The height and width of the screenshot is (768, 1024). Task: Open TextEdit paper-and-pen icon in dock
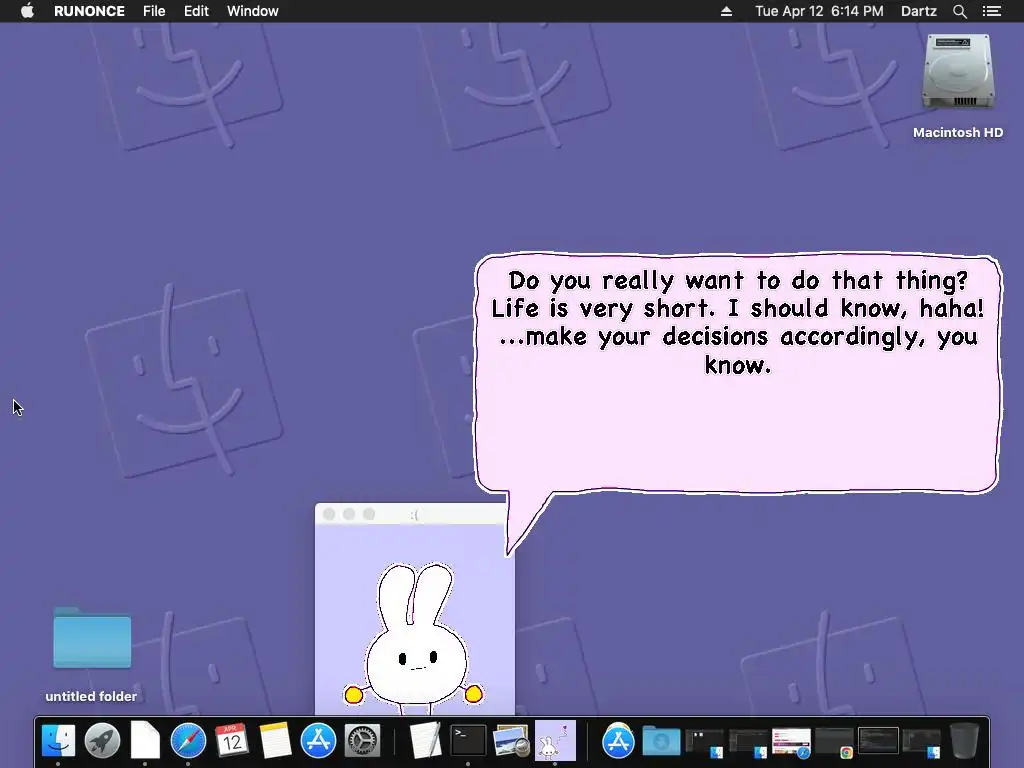coord(425,741)
